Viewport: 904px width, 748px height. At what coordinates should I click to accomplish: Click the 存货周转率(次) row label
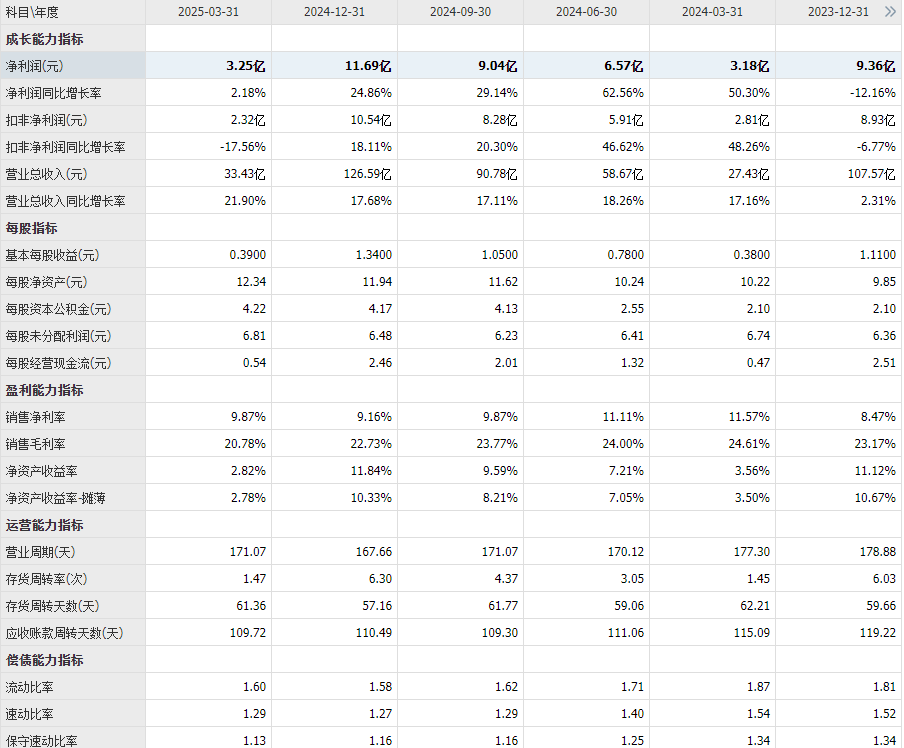pyautogui.click(x=46, y=579)
